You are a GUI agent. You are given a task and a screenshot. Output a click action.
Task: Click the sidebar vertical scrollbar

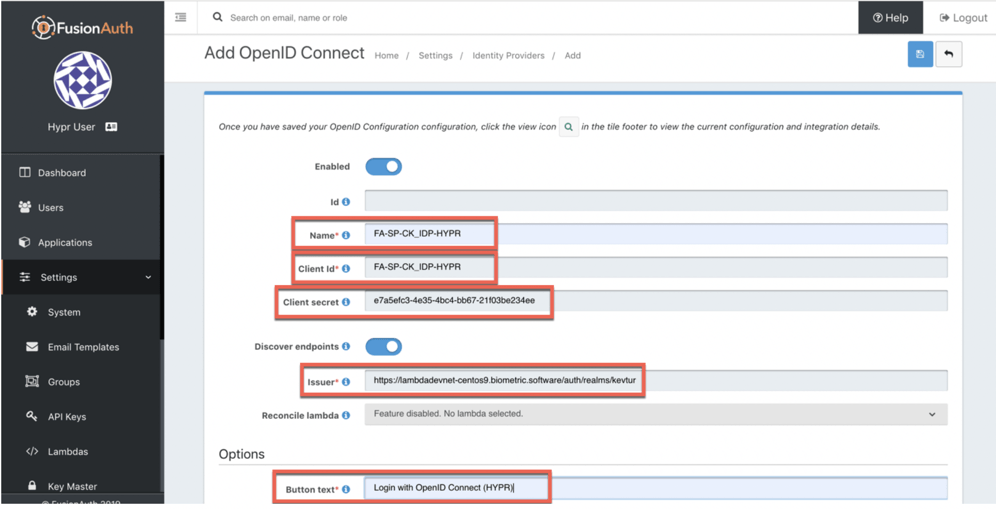pos(162,248)
